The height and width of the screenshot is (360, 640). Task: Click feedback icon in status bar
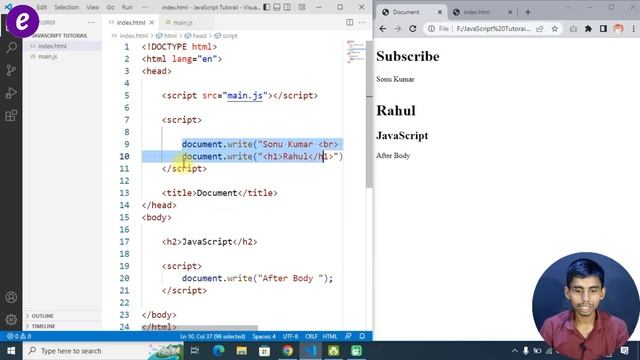click(348, 336)
